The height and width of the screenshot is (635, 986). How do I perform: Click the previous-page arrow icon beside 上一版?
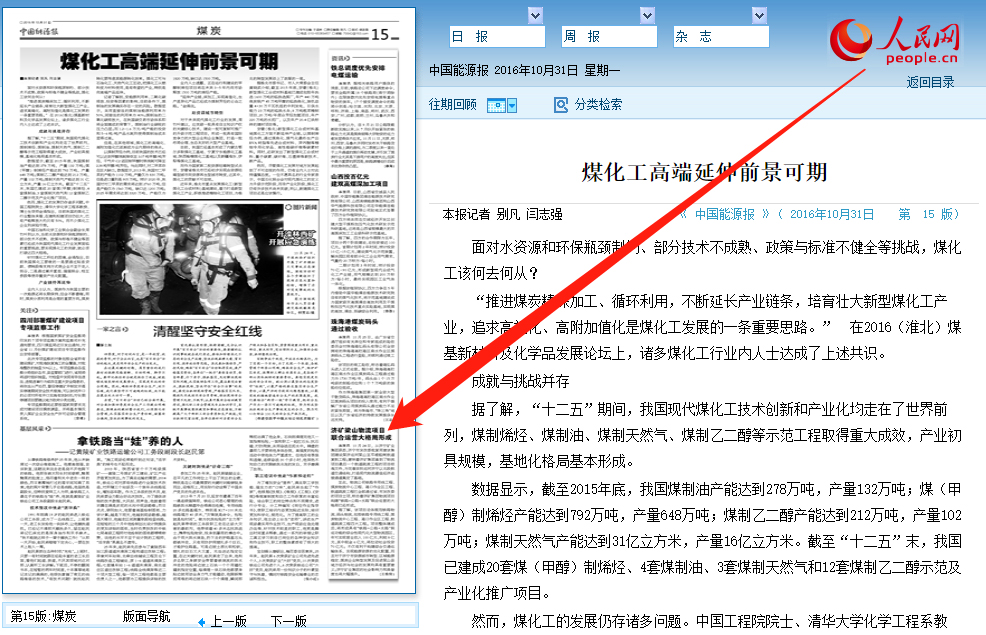pos(201,622)
